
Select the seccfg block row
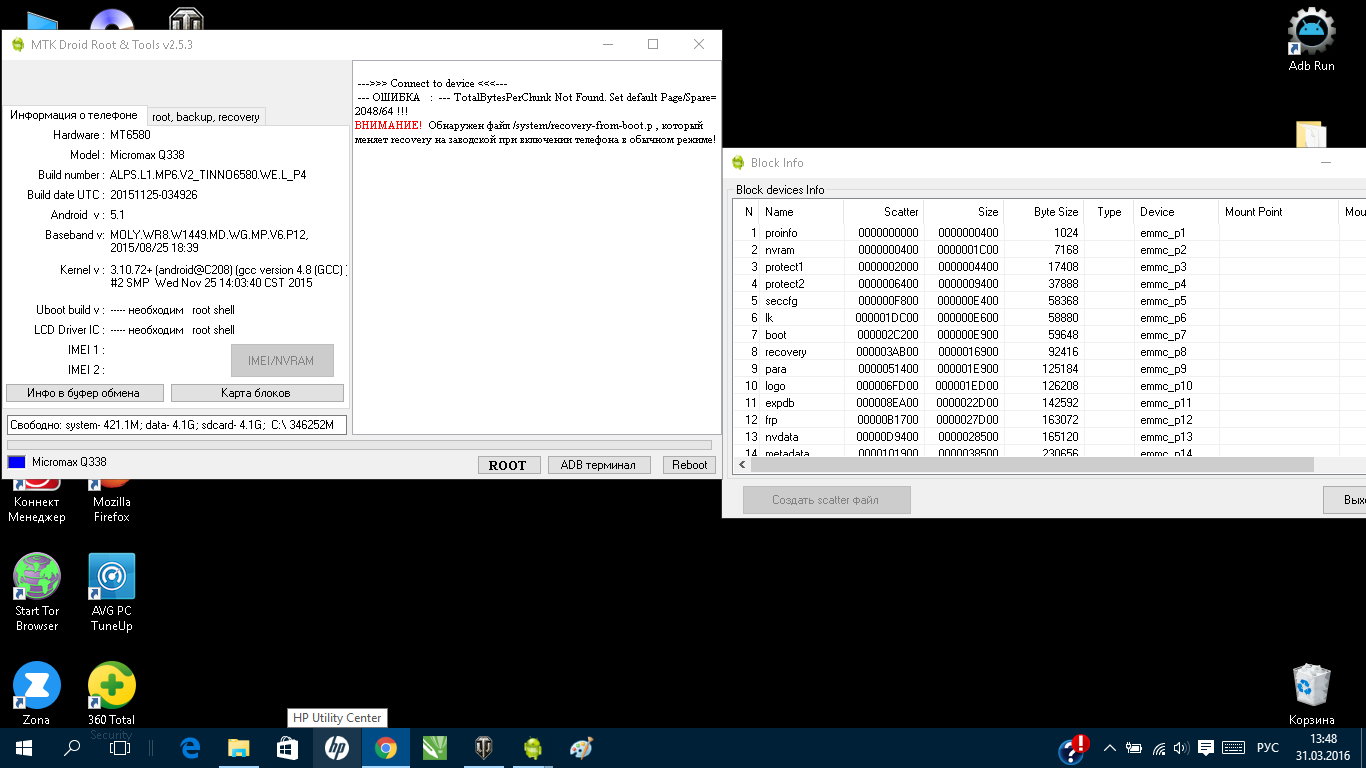pyautogui.click(x=1050, y=301)
